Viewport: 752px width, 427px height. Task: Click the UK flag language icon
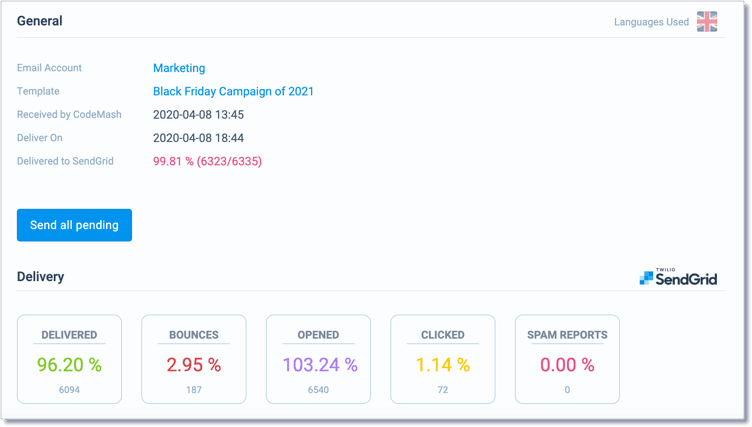707,22
